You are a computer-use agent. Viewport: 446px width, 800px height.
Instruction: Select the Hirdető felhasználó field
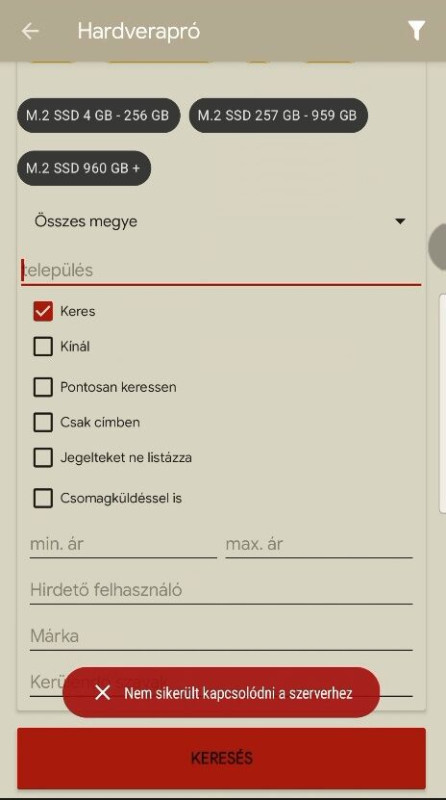[221, 590]
